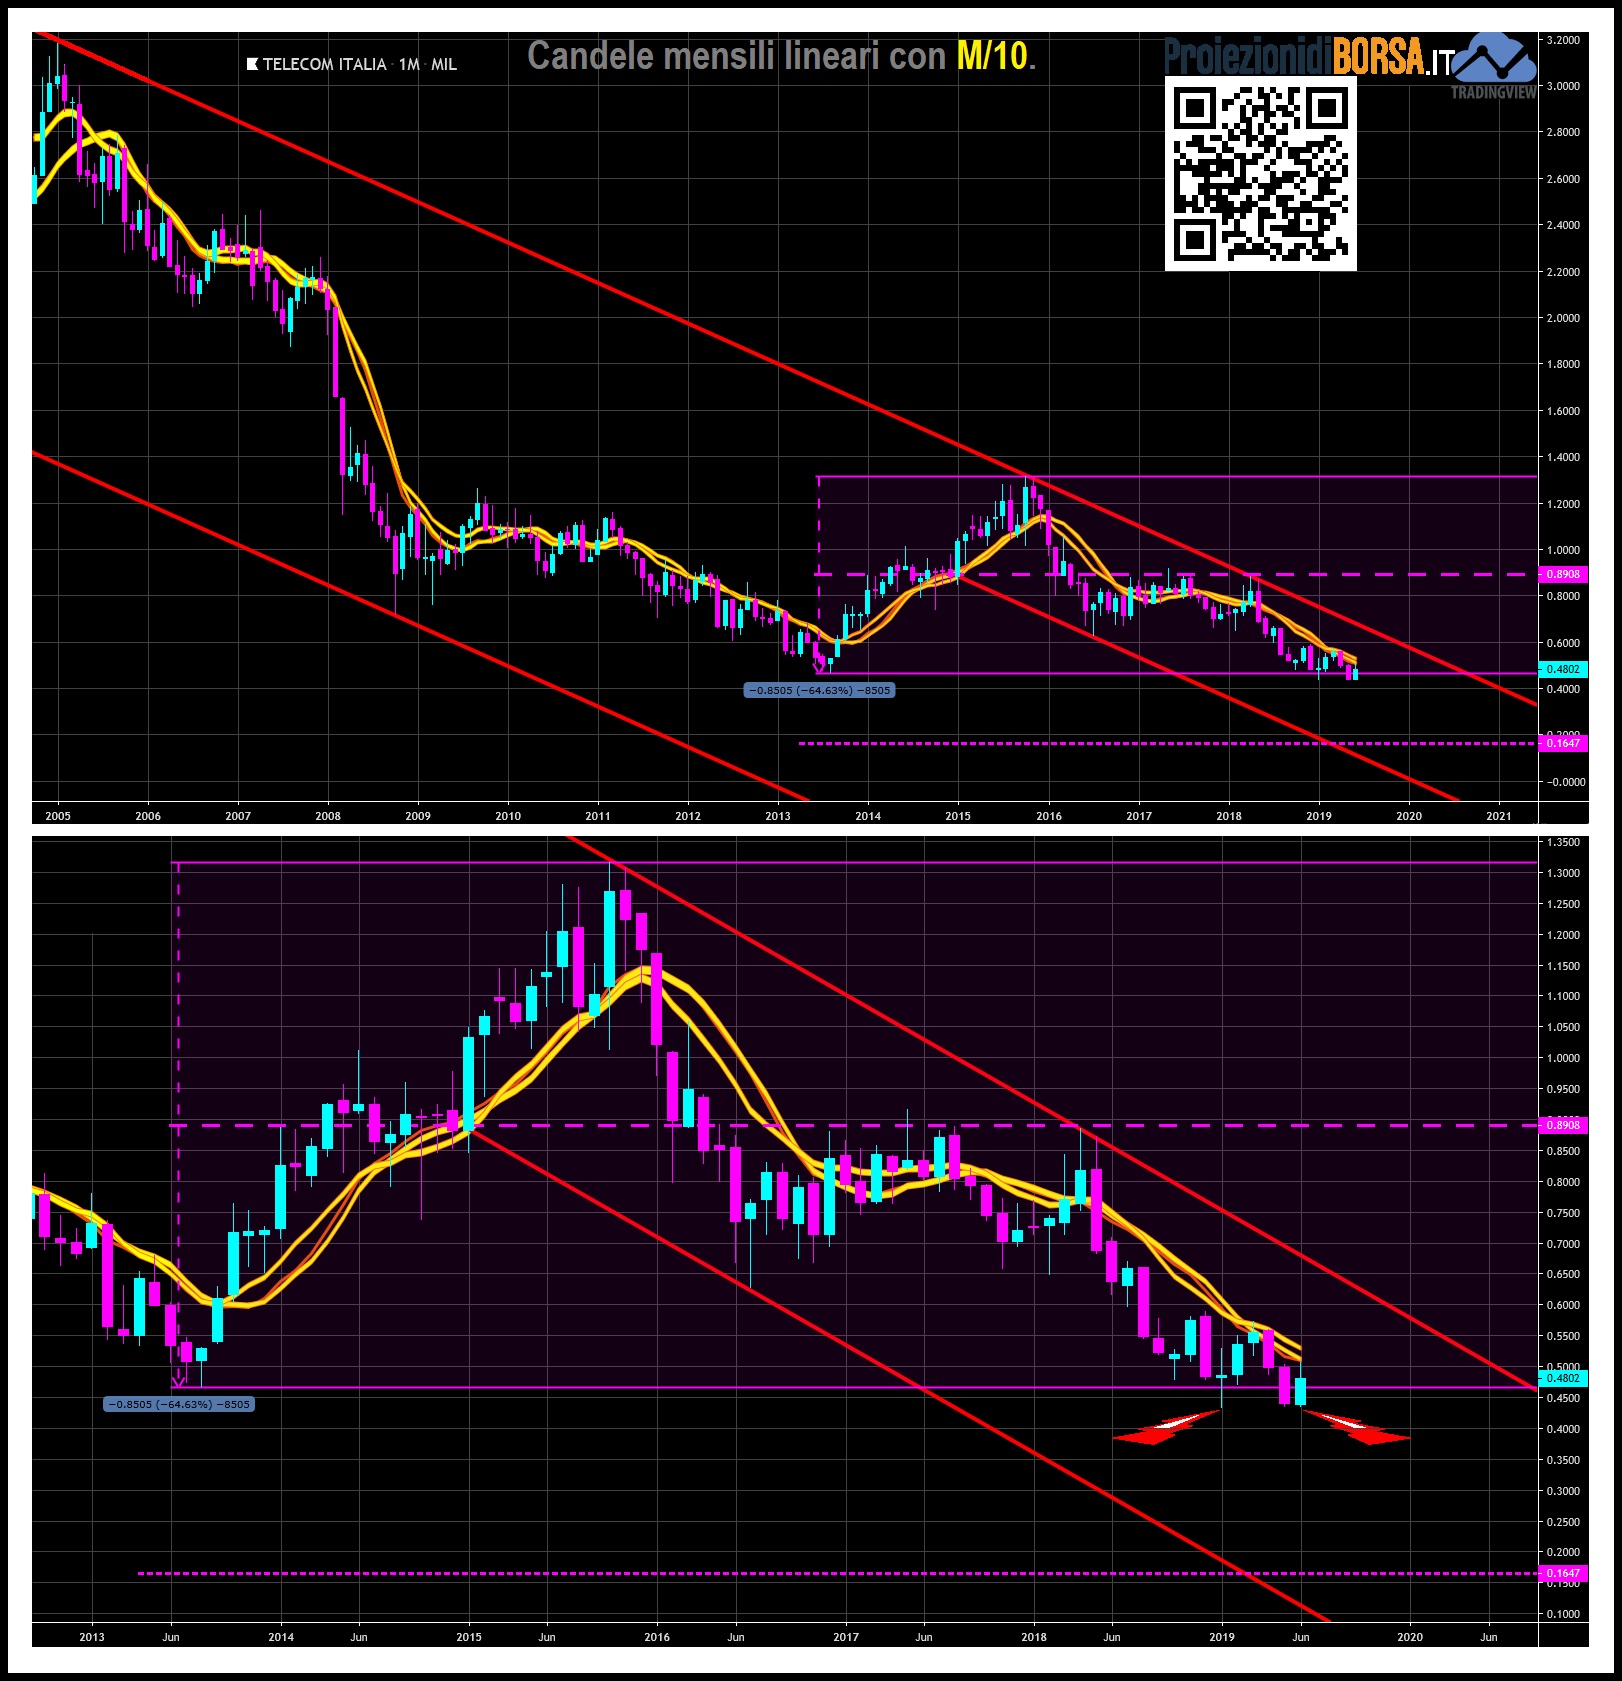Image resolution: width=1622 pixels, height=1681 pixels.
Task: Click the chart title 'Candele mensili lineari con M/10.'
Action: click(x=781, y=55)
